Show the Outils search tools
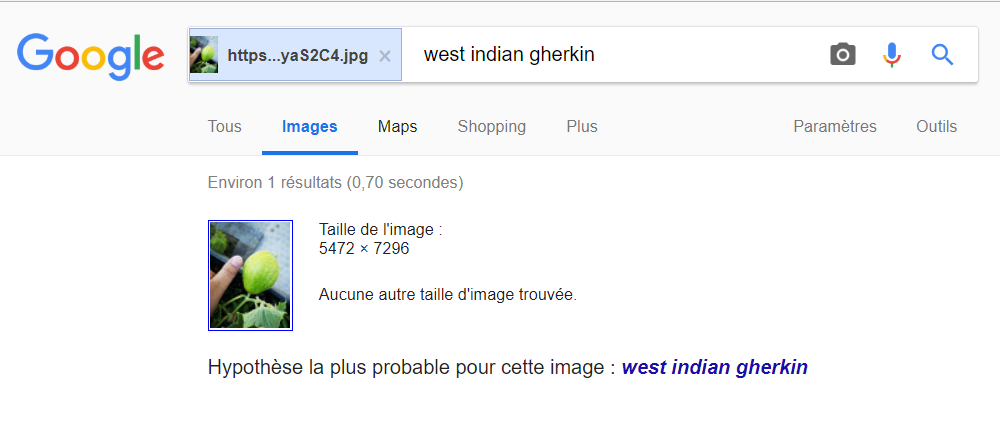The width and height of the screenshot is (1000, 434). (936, 127)
